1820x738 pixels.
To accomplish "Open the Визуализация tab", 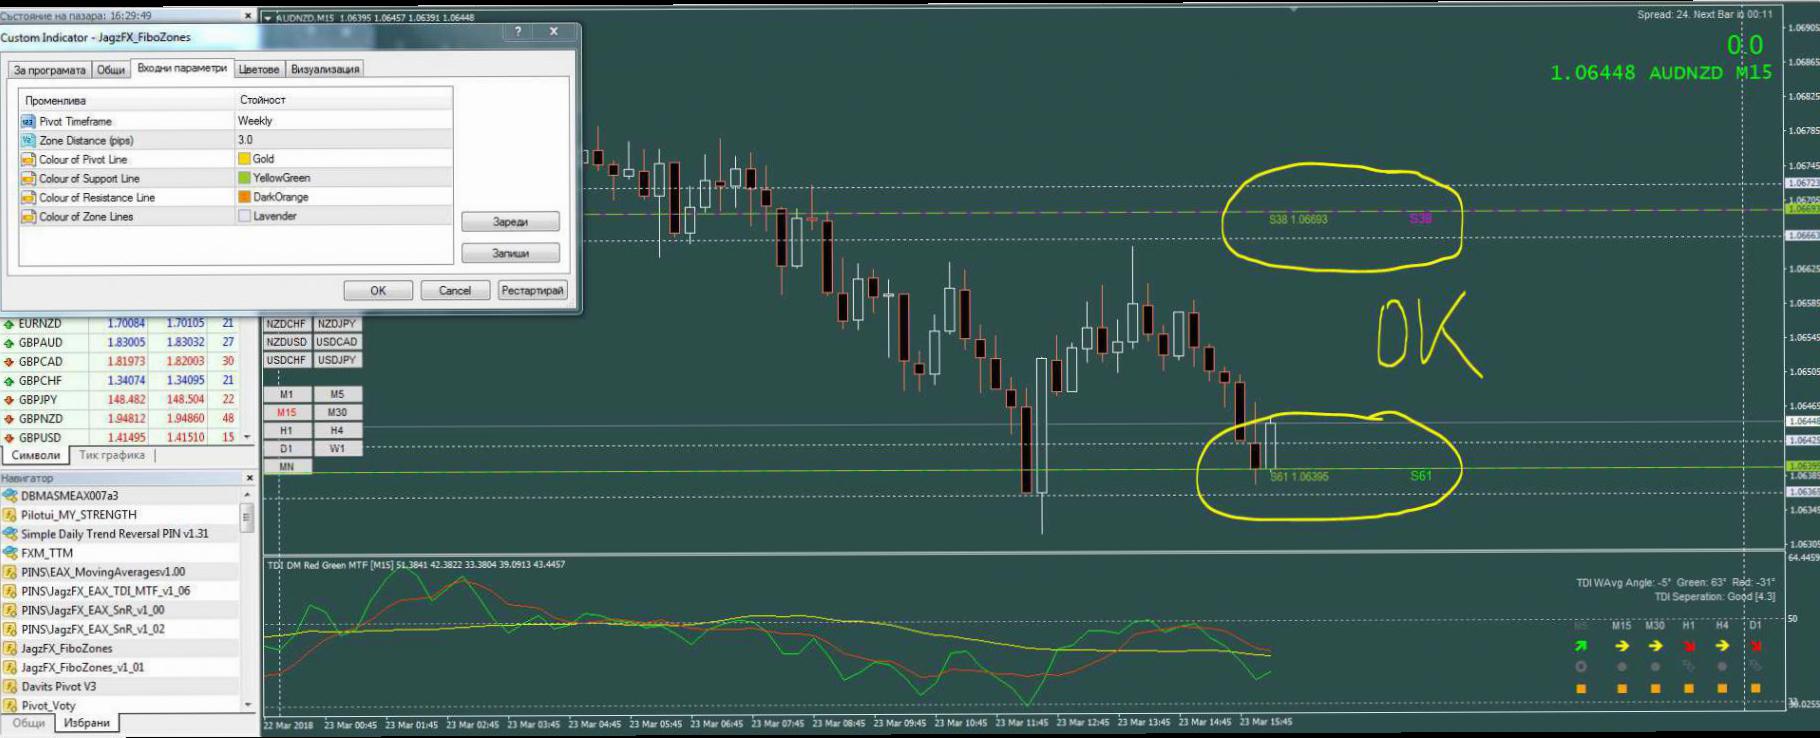I will tap(325, 69).
